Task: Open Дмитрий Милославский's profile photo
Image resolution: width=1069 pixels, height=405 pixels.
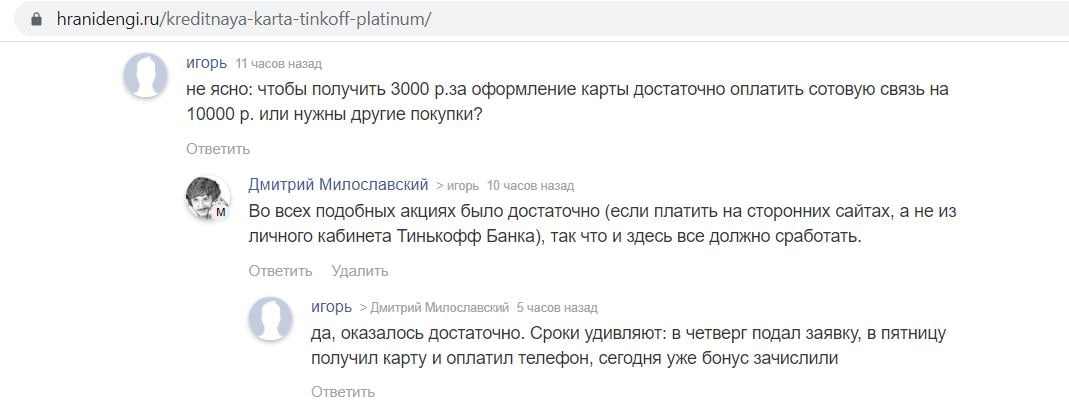Action: pos(208,198)
